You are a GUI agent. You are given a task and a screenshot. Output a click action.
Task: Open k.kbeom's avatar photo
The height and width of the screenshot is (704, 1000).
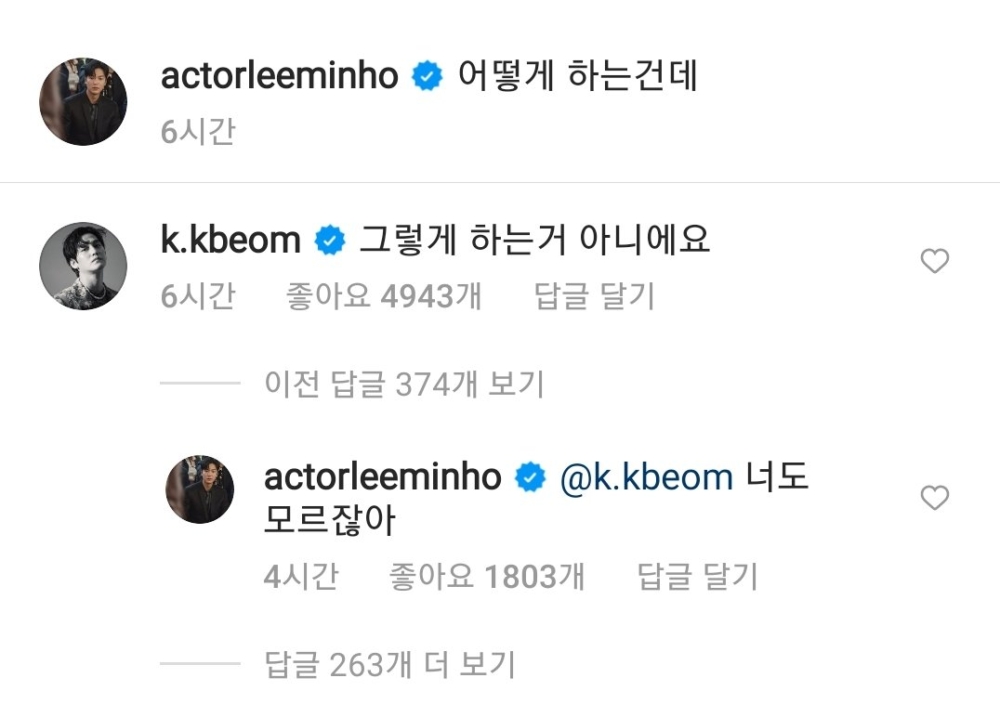[84, 266]
